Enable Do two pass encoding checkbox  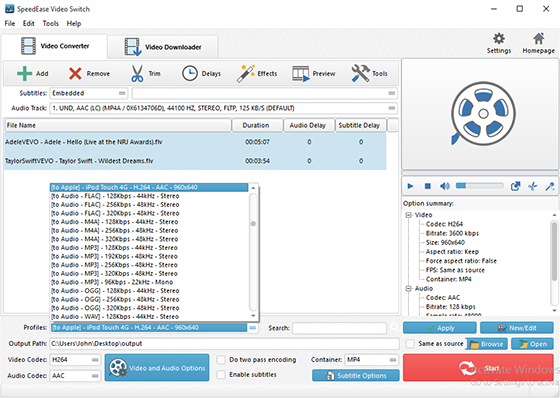click(x=221, y=359)
